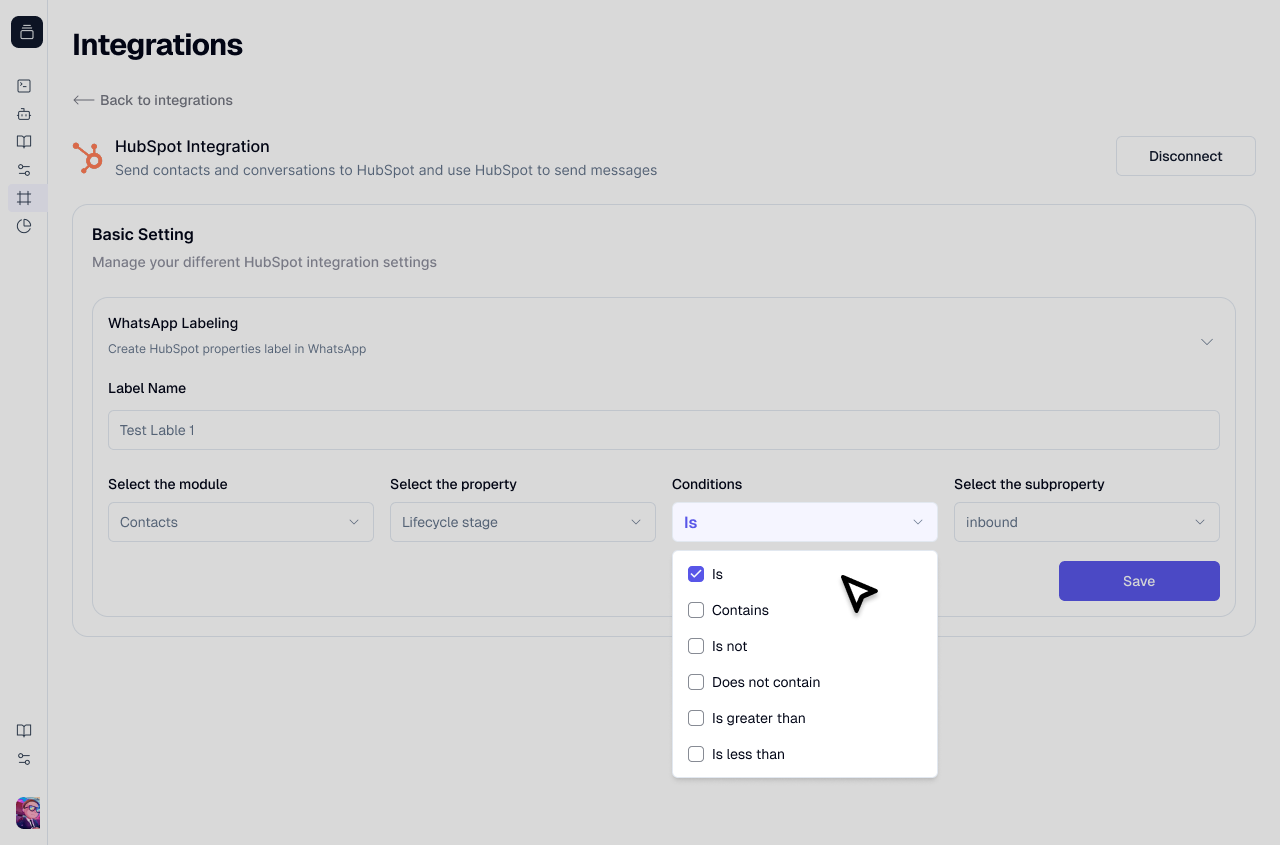The image size is (1280, 845).
Task: Go back to integrations
Action: pos(153,100)
